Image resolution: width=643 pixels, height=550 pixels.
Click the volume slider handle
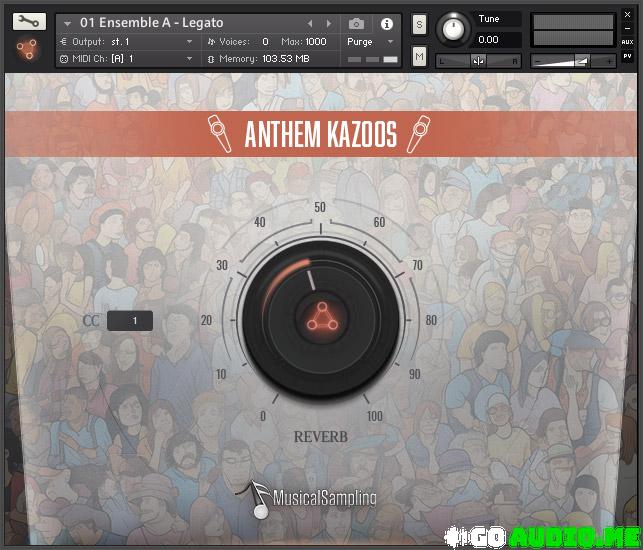click(581, 61)
